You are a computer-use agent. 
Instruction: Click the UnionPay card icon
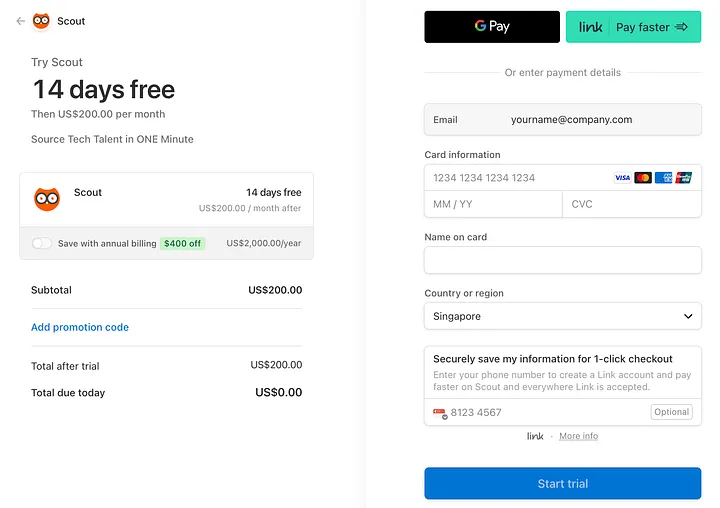(x=684, y=178)
